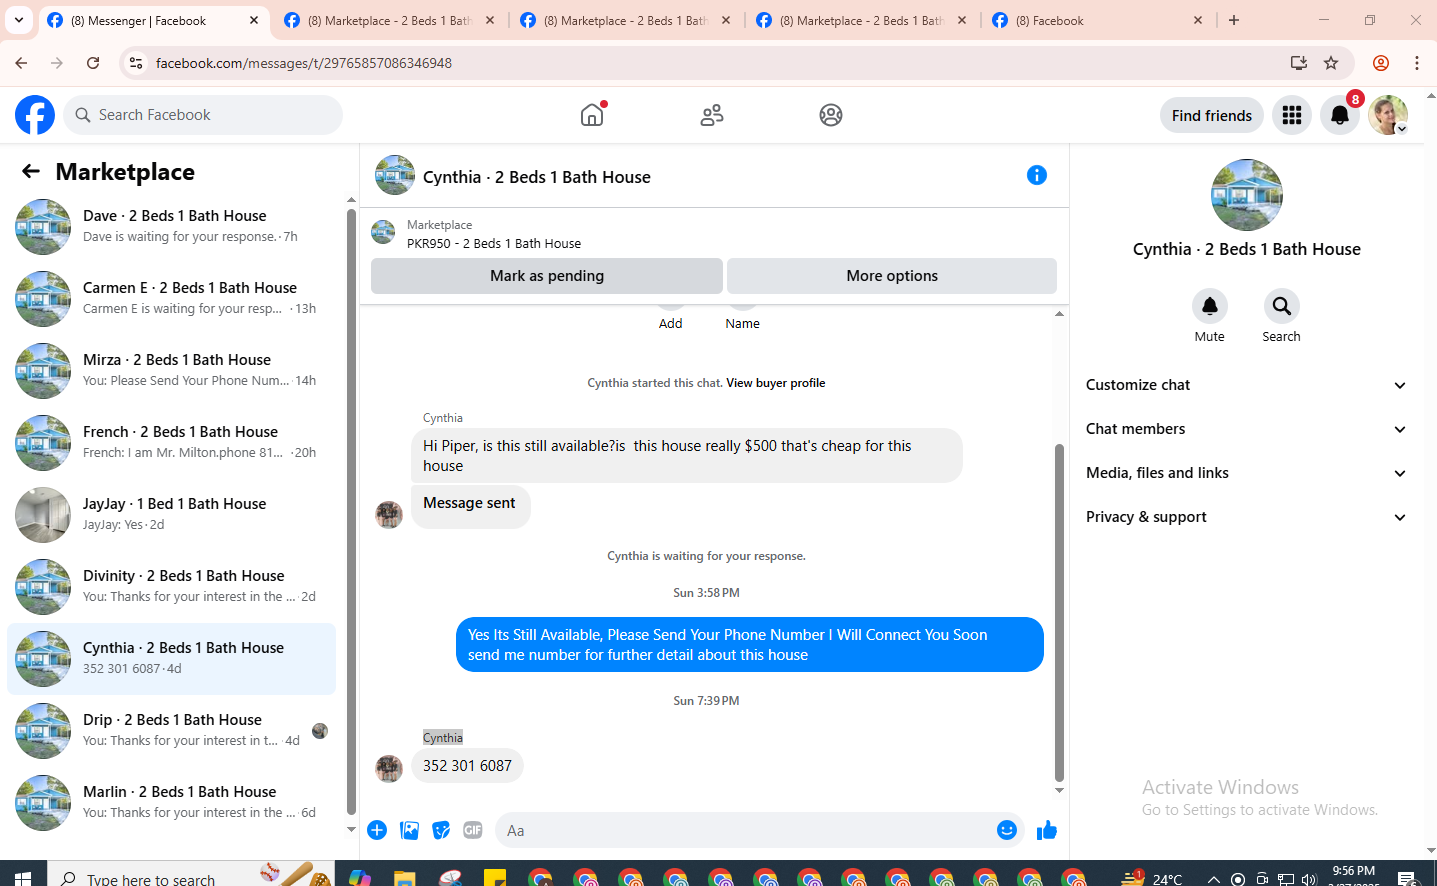This screenshot has height=886, width=1437.
Task: Click Mark as pending button
Action: (x=547, y=276)
